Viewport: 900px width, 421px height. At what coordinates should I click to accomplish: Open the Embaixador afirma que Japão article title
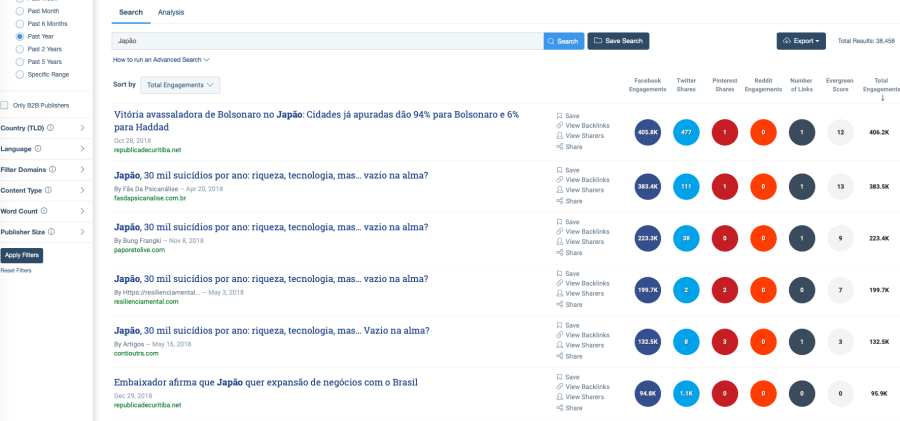266,383
